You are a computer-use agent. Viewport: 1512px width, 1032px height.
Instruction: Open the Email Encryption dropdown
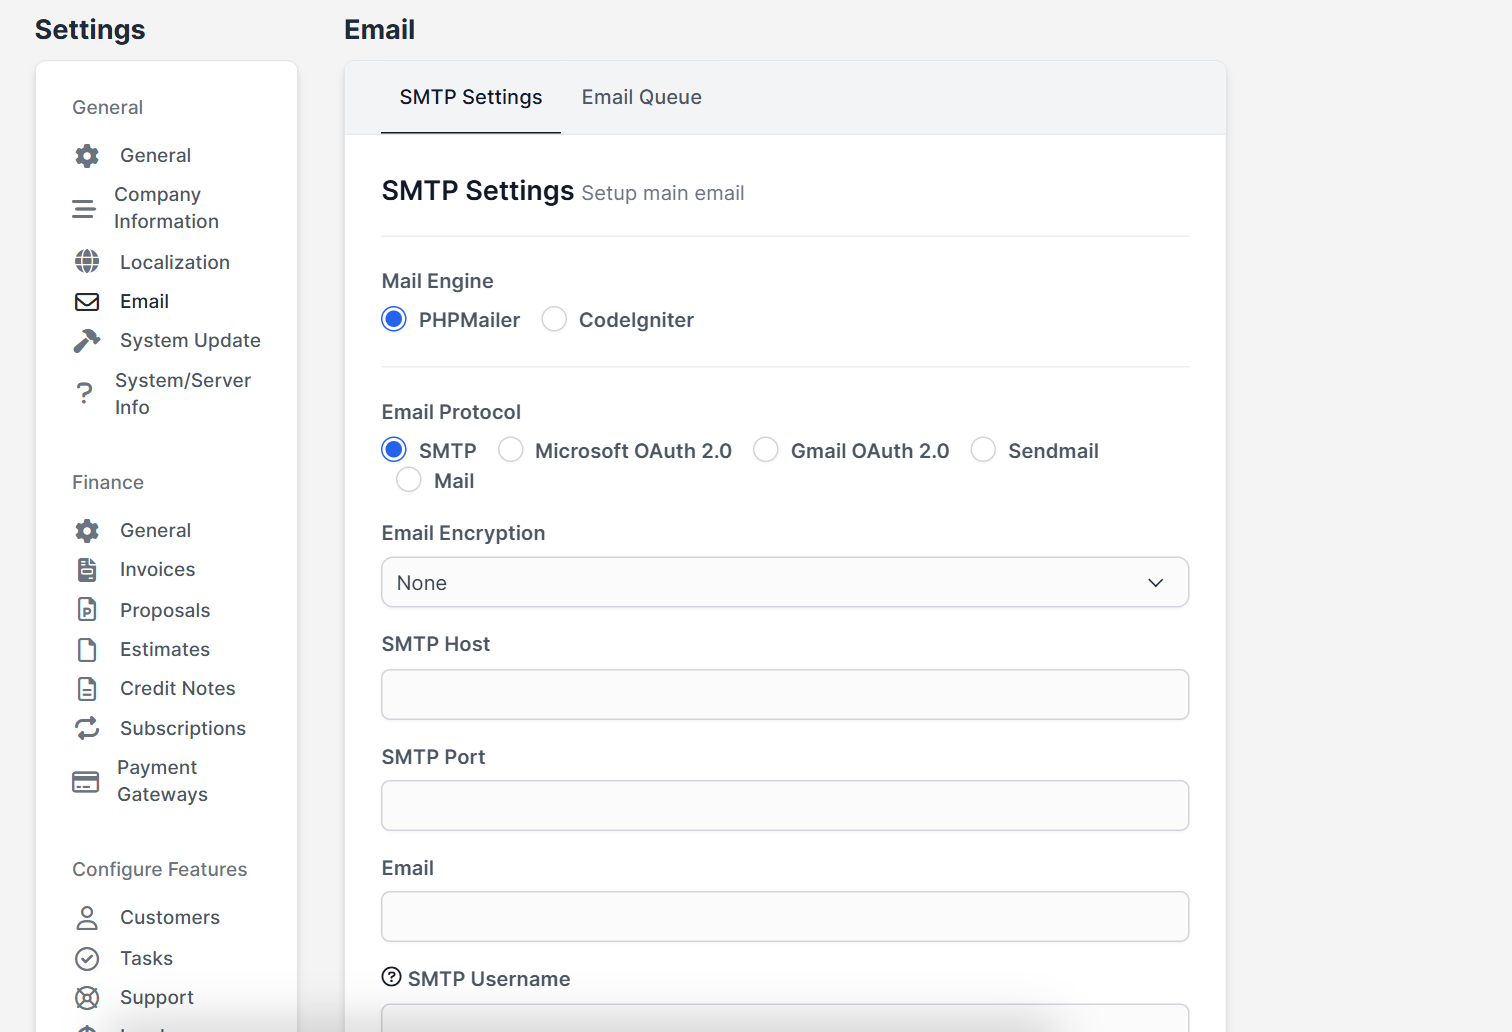[785, 582]
